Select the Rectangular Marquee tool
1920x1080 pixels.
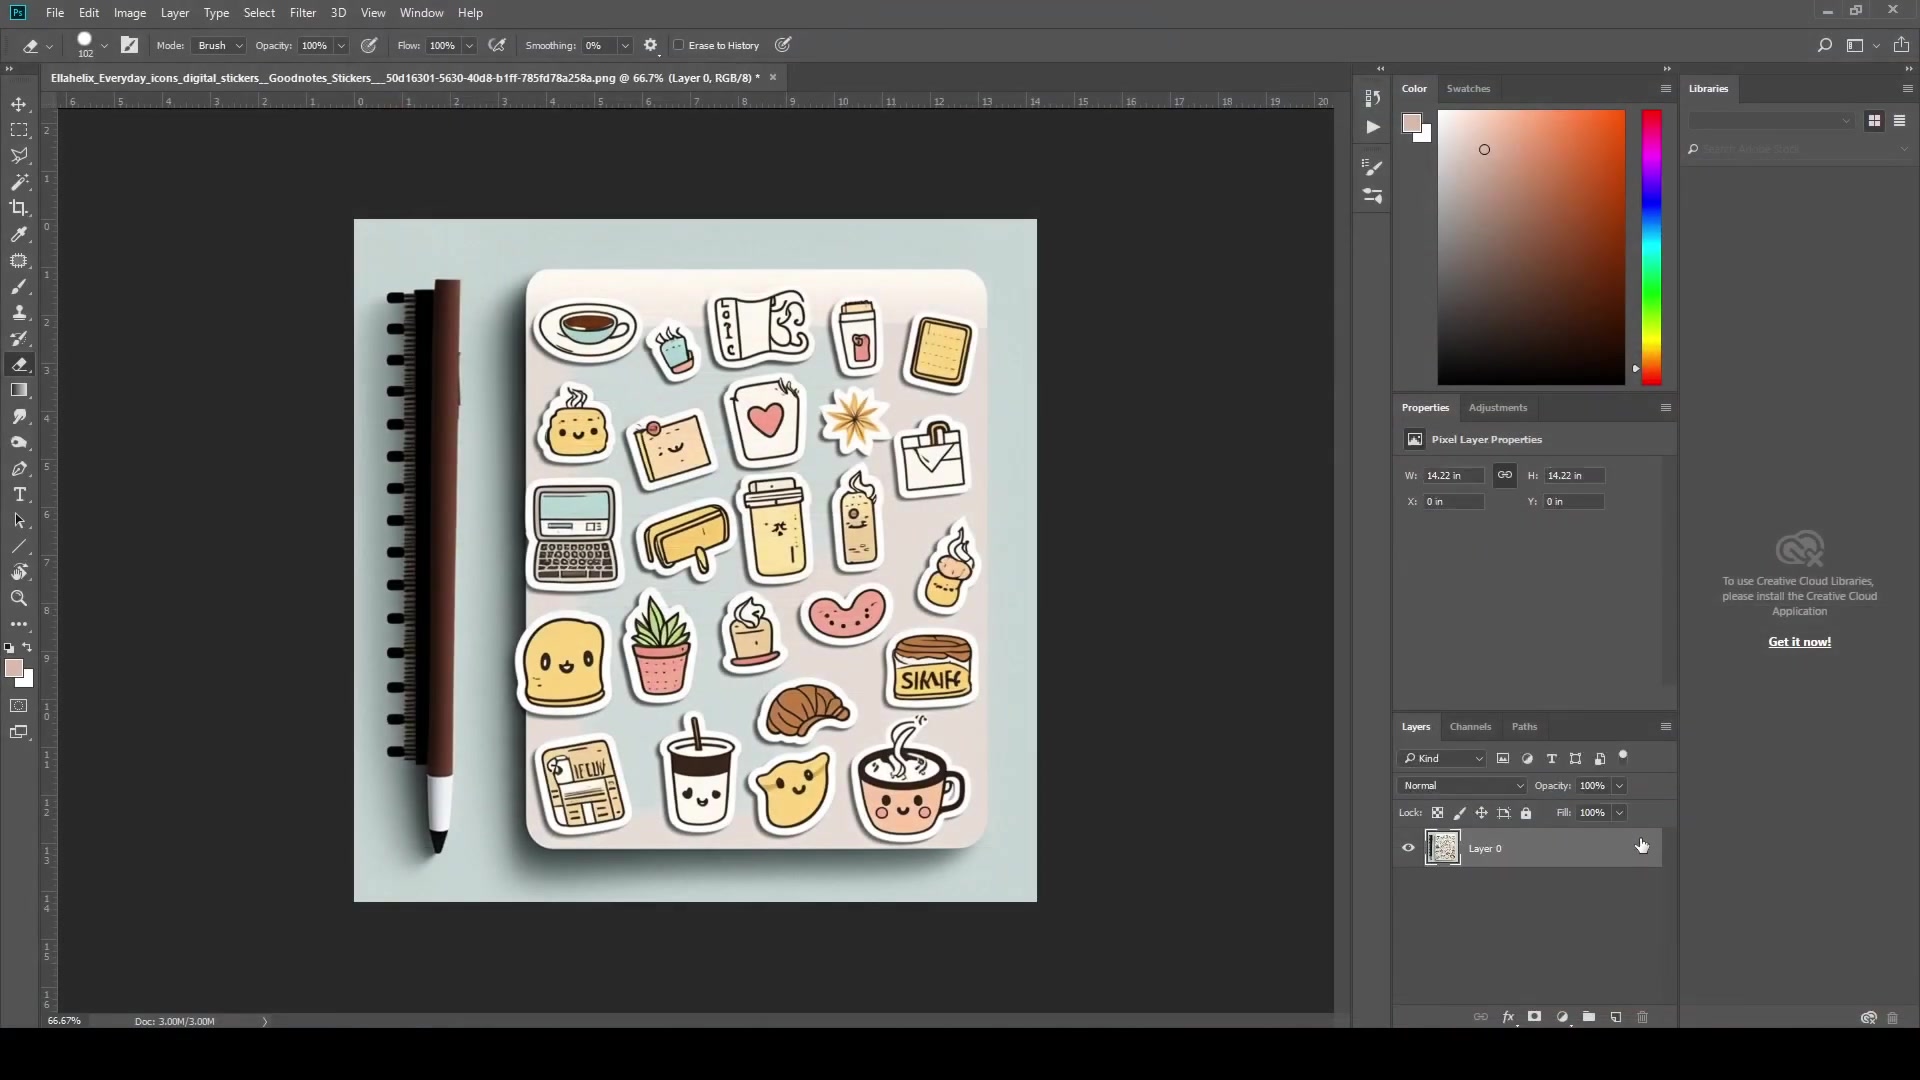click(x=19, y=130)
